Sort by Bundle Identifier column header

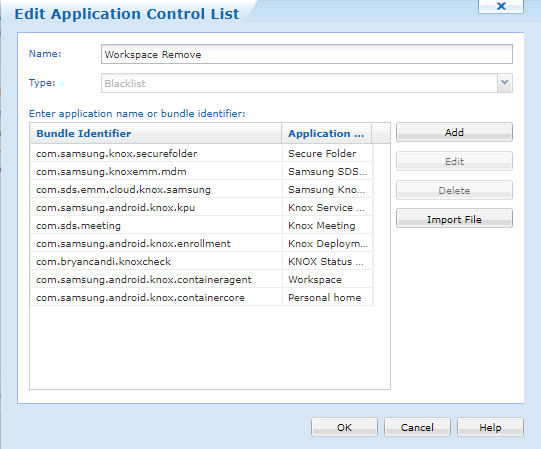(156, 134)
